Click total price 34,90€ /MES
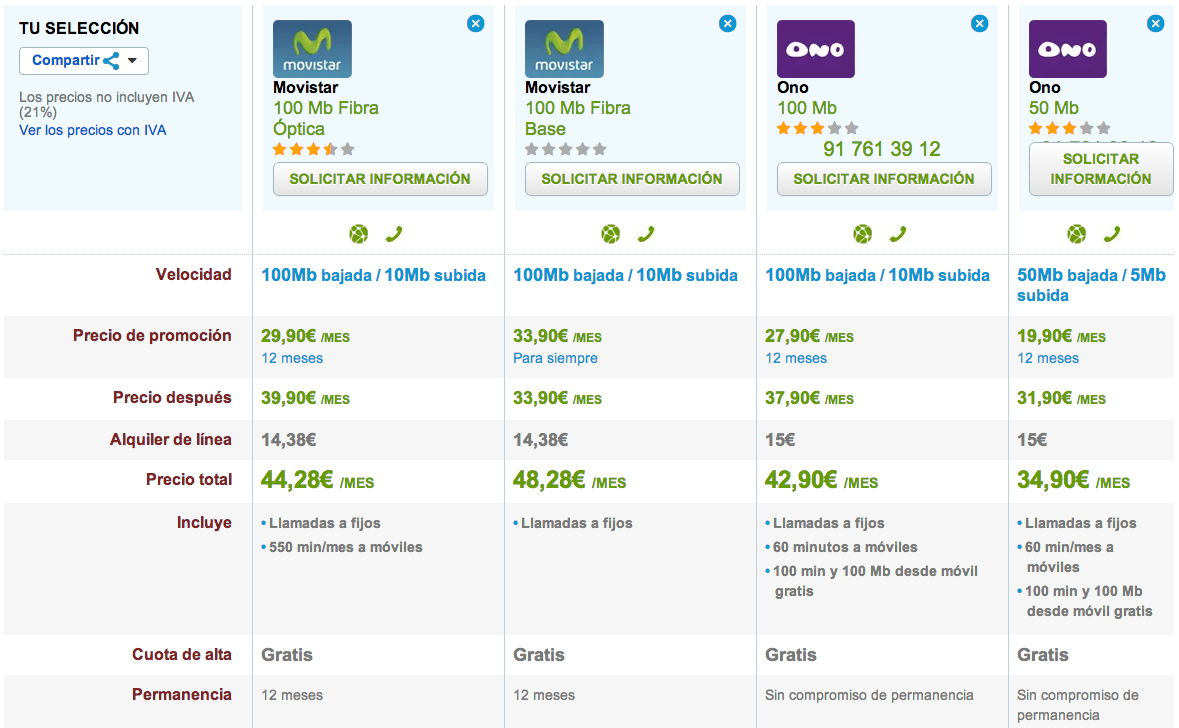1179x728 pixels. [1073, 480]
